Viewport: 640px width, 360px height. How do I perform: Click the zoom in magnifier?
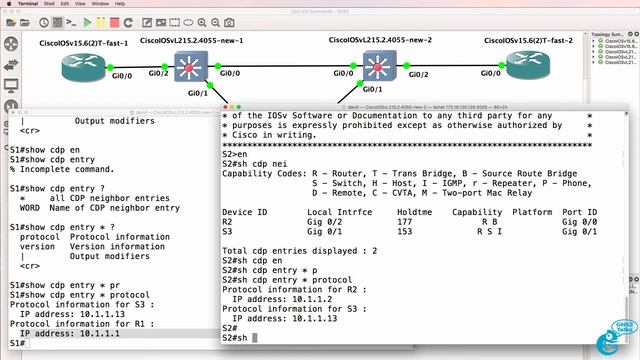pyautogui.click(x=202, y=22)
